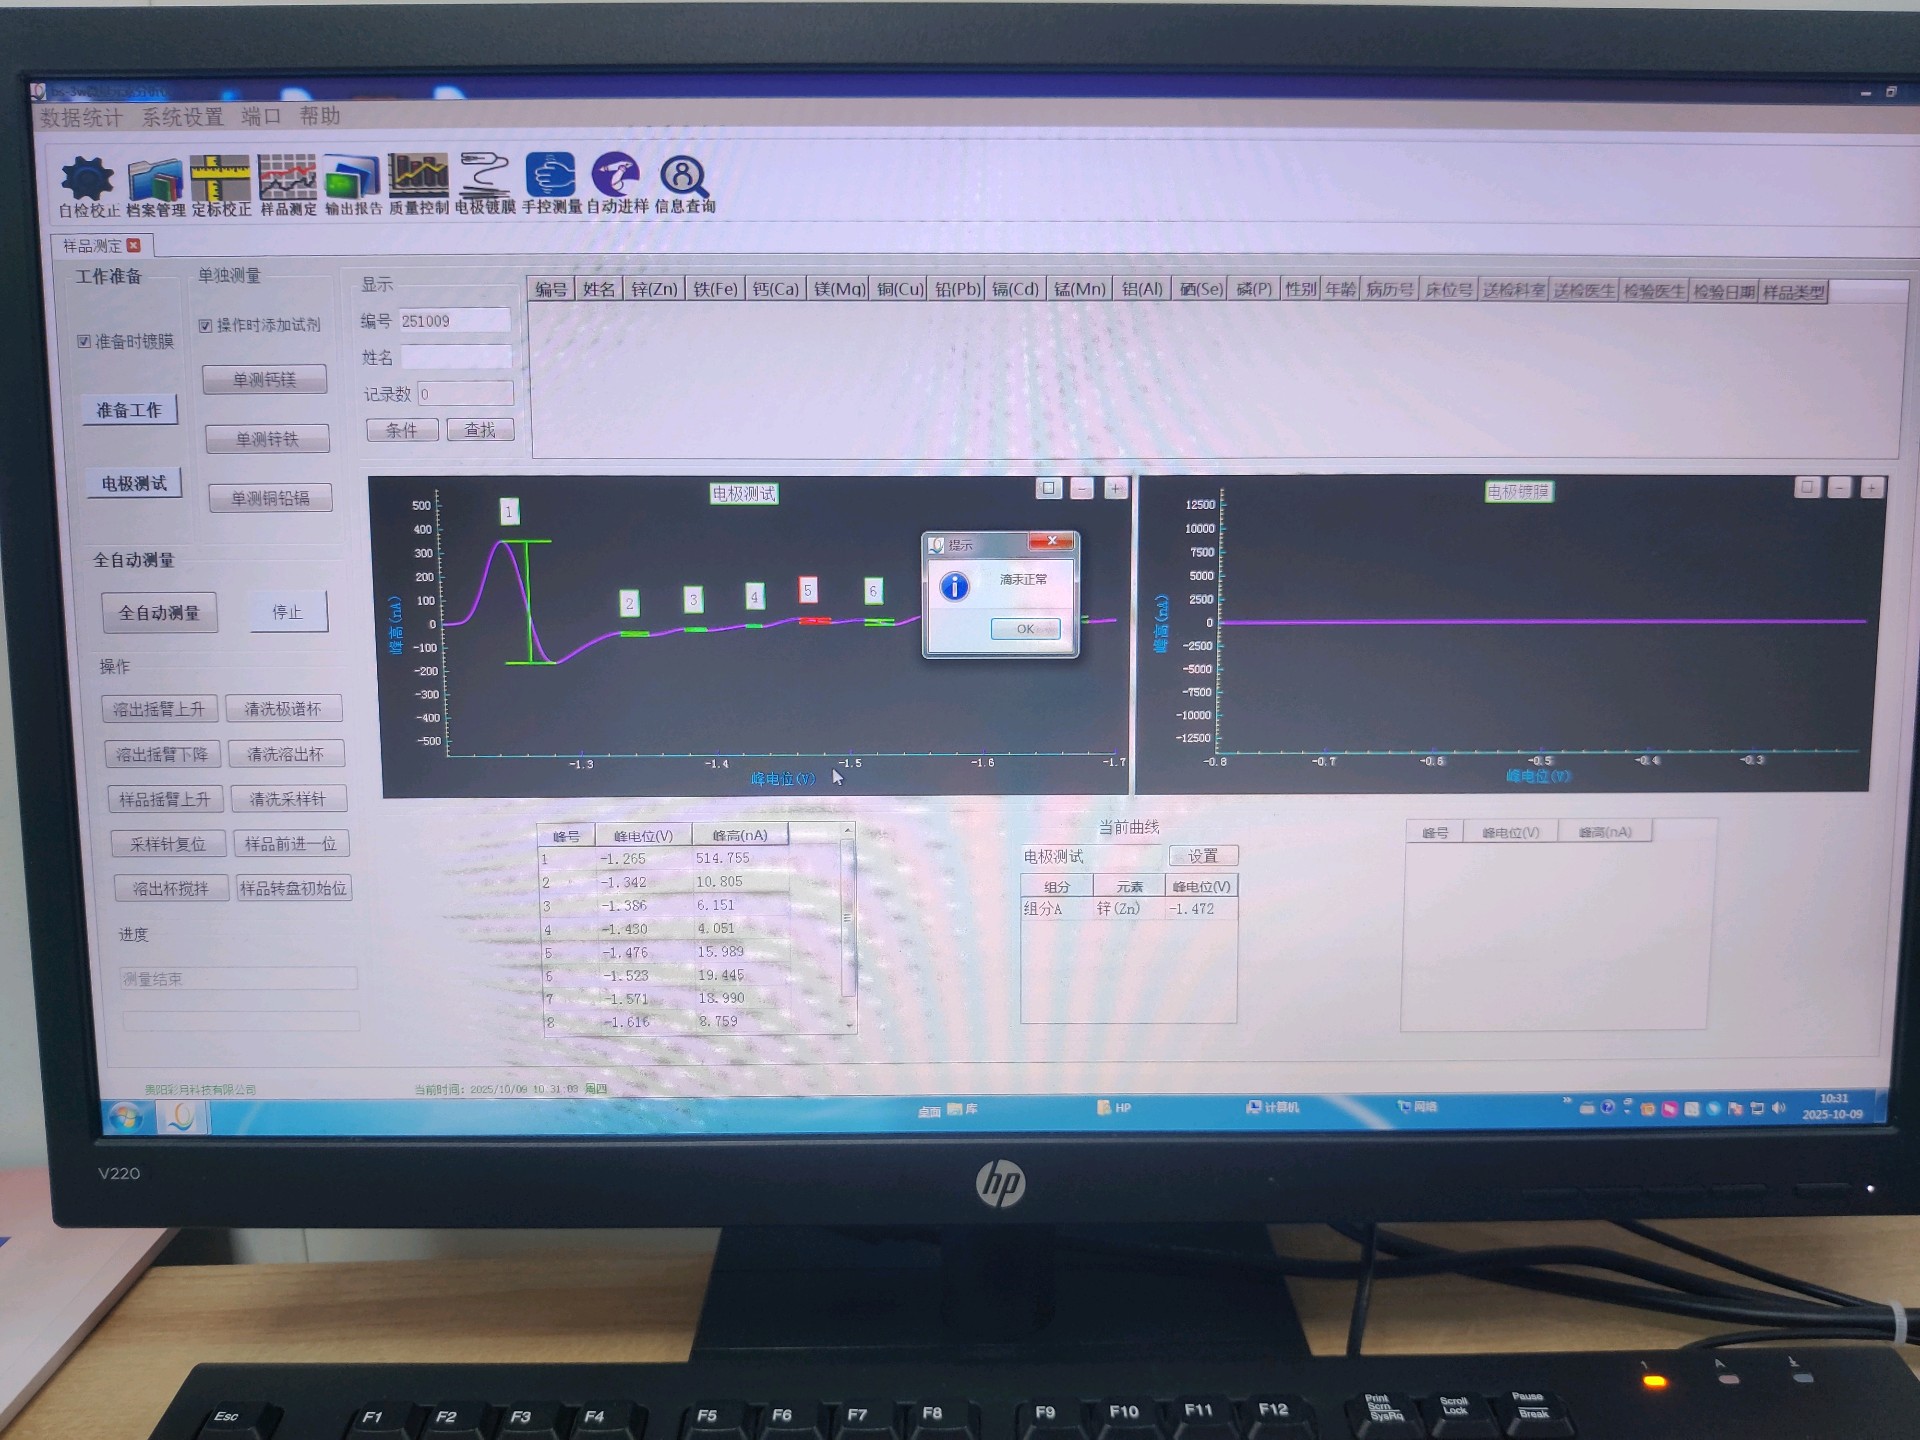Click the 电极镀膜 electrode plating icon
Screen dimensions: 1920x1440
(x=485, y=175)
